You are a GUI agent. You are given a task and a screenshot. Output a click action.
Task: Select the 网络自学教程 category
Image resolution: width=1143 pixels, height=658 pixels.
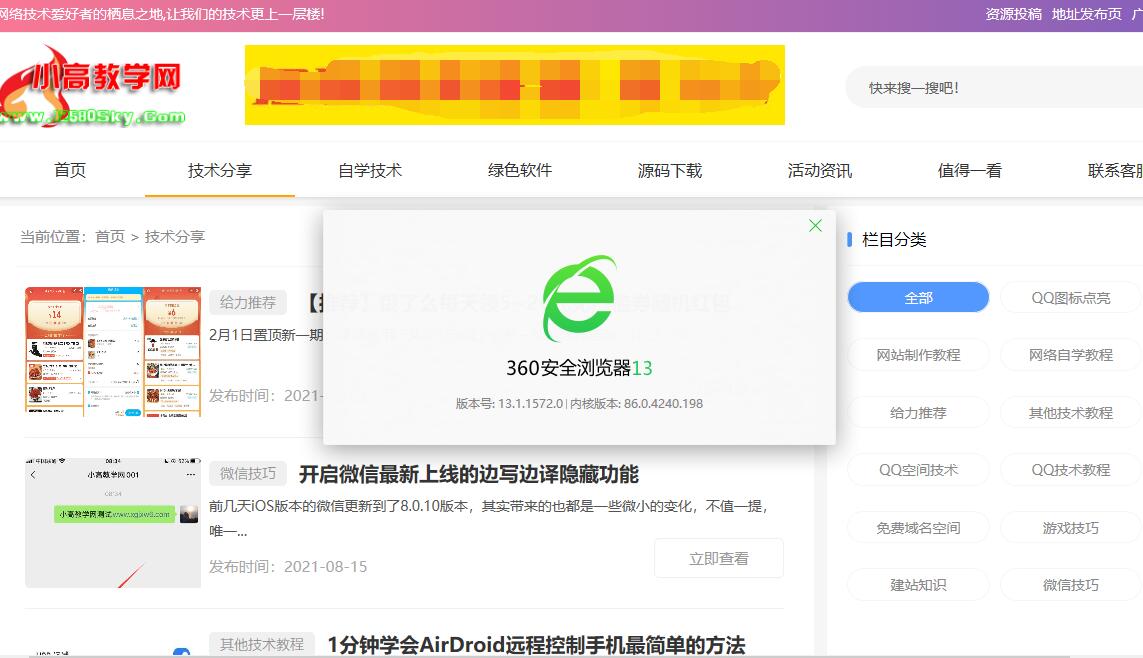pyautogui.click(x=1070, y=355)
